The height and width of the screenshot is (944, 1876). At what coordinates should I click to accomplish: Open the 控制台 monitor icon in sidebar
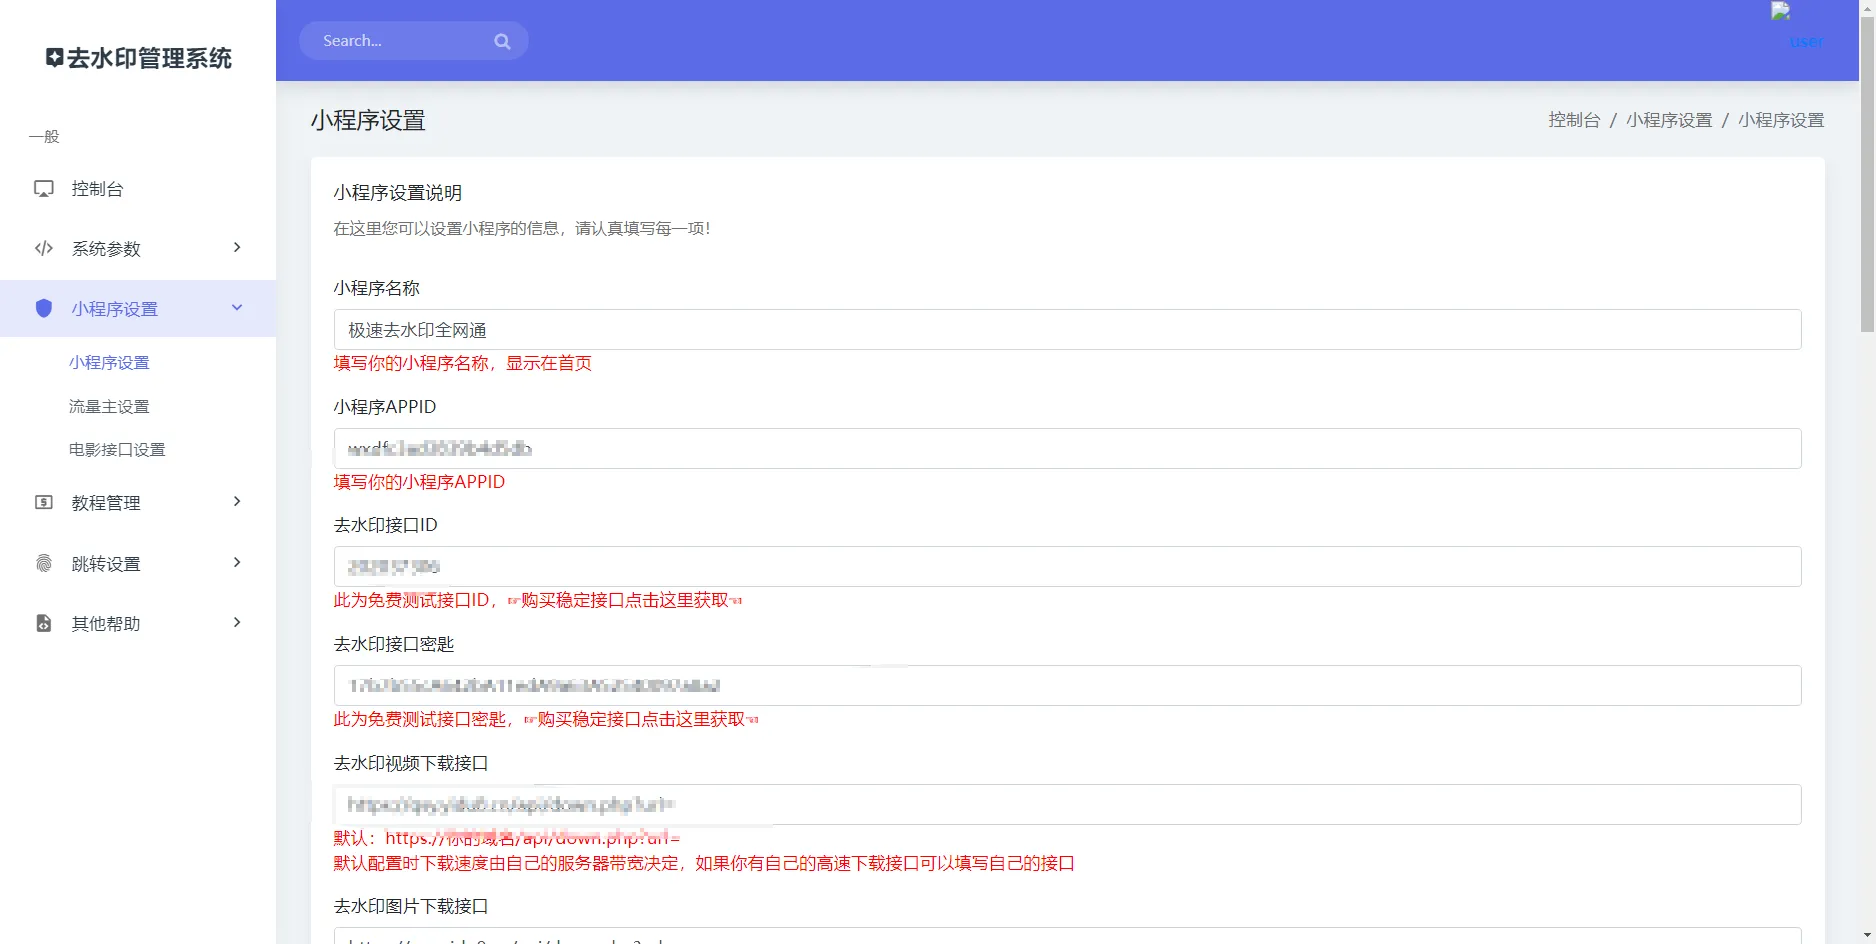(44, 188)
